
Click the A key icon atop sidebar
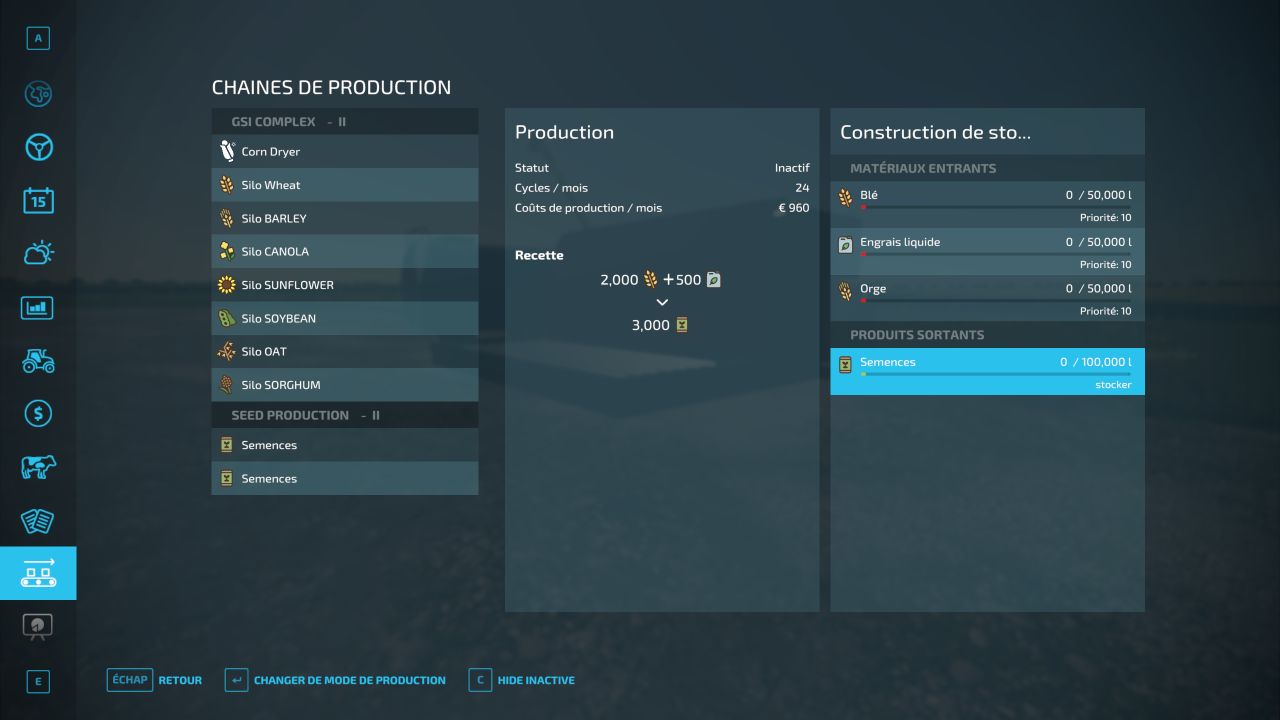click(38, 39)
